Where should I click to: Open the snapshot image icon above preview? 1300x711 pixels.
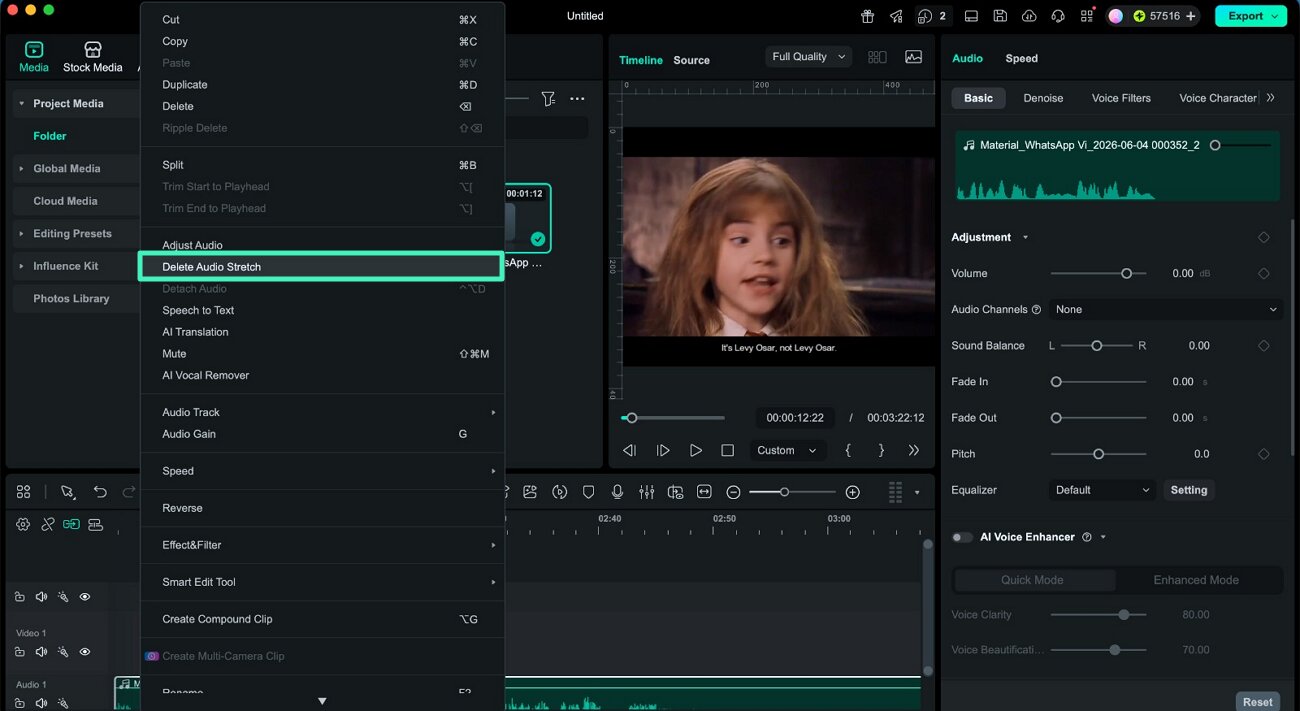913,57
